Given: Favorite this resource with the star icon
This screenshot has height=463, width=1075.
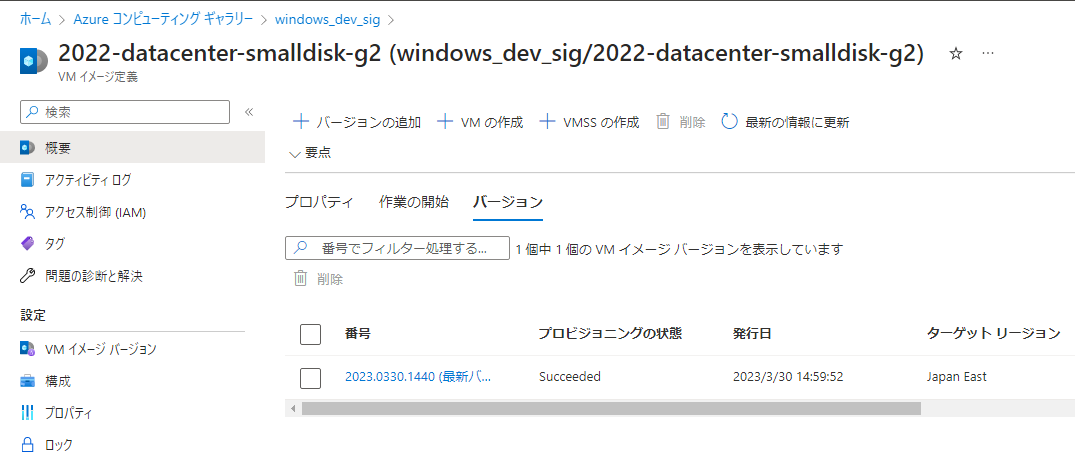Looking at the screenshot, I should (956, 54).
